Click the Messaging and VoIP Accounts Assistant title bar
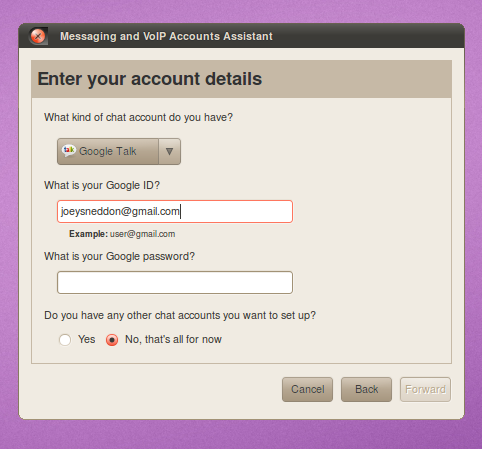The image size is (482, 449). pos(241,36)
